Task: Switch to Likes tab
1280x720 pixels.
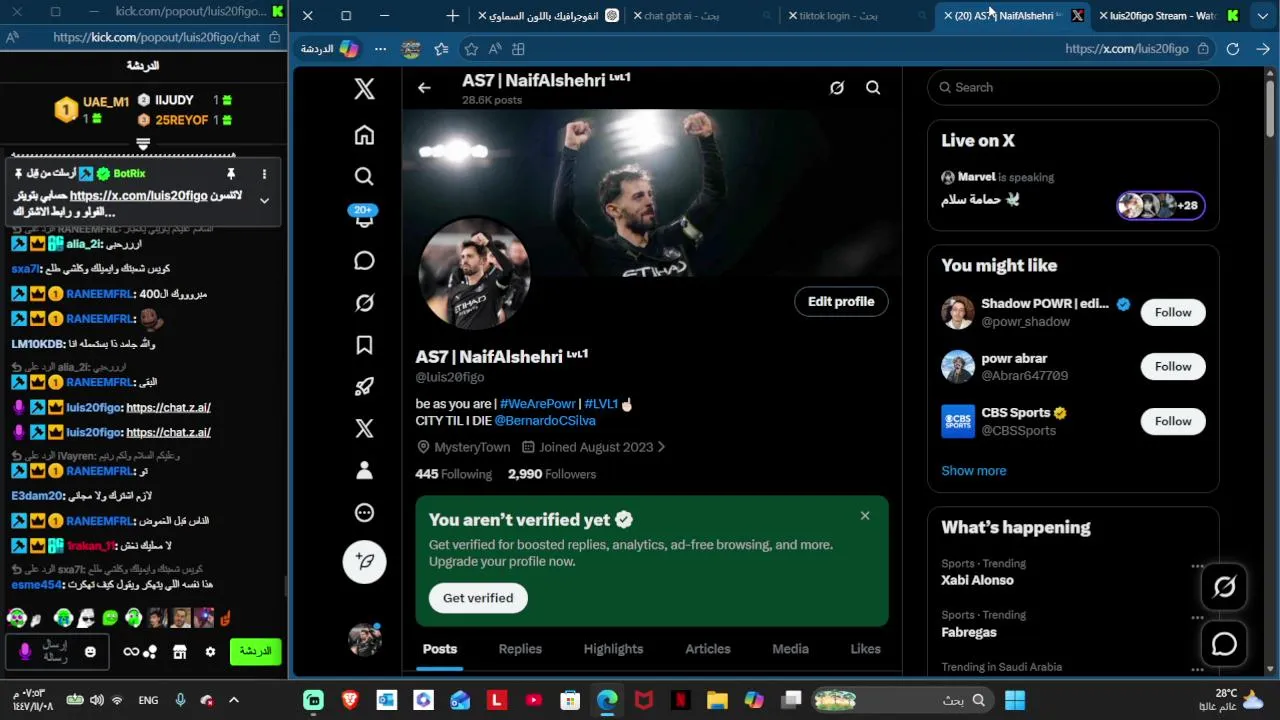Action: click(865, 649)
